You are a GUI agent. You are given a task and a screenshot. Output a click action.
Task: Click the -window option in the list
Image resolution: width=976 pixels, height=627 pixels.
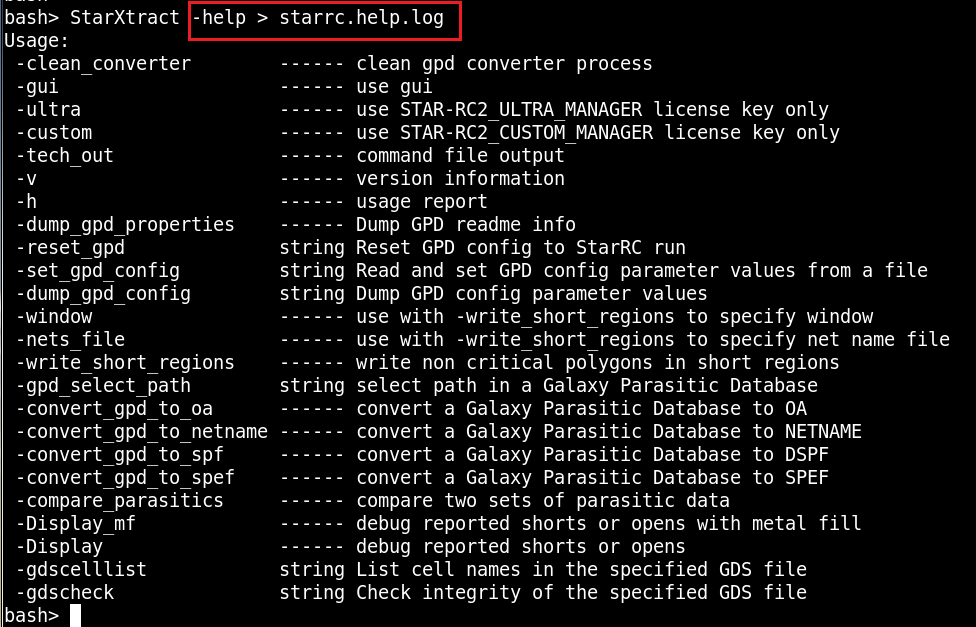coord(54,317)
